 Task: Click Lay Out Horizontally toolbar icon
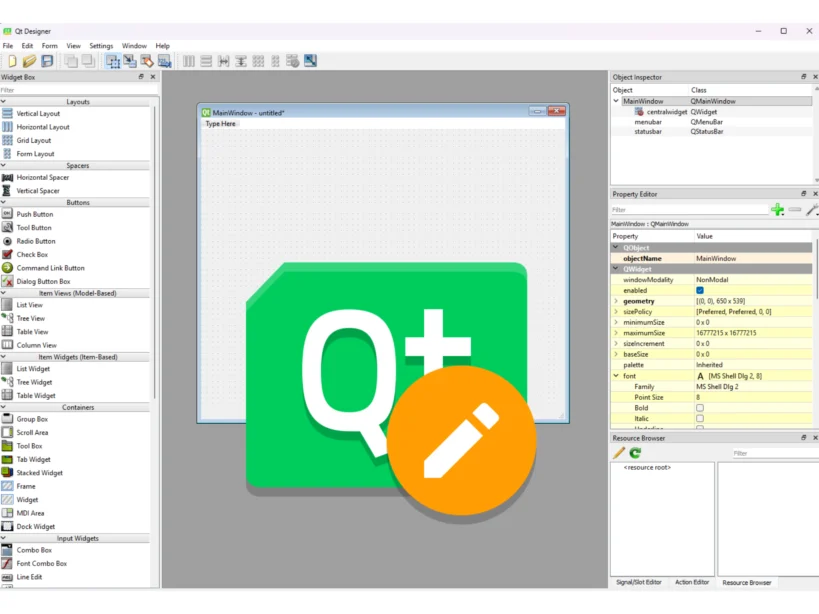(189, 61)
